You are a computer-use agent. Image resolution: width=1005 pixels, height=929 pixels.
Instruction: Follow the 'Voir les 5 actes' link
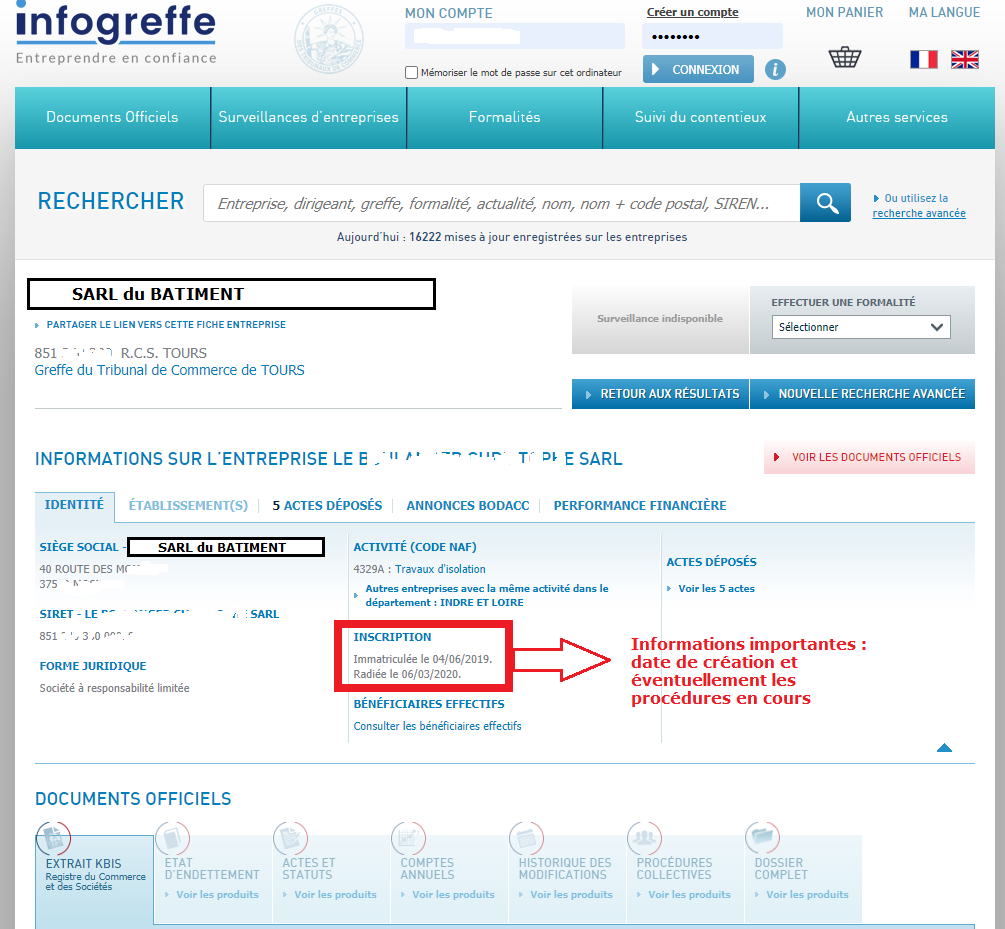tap(717, 588)
